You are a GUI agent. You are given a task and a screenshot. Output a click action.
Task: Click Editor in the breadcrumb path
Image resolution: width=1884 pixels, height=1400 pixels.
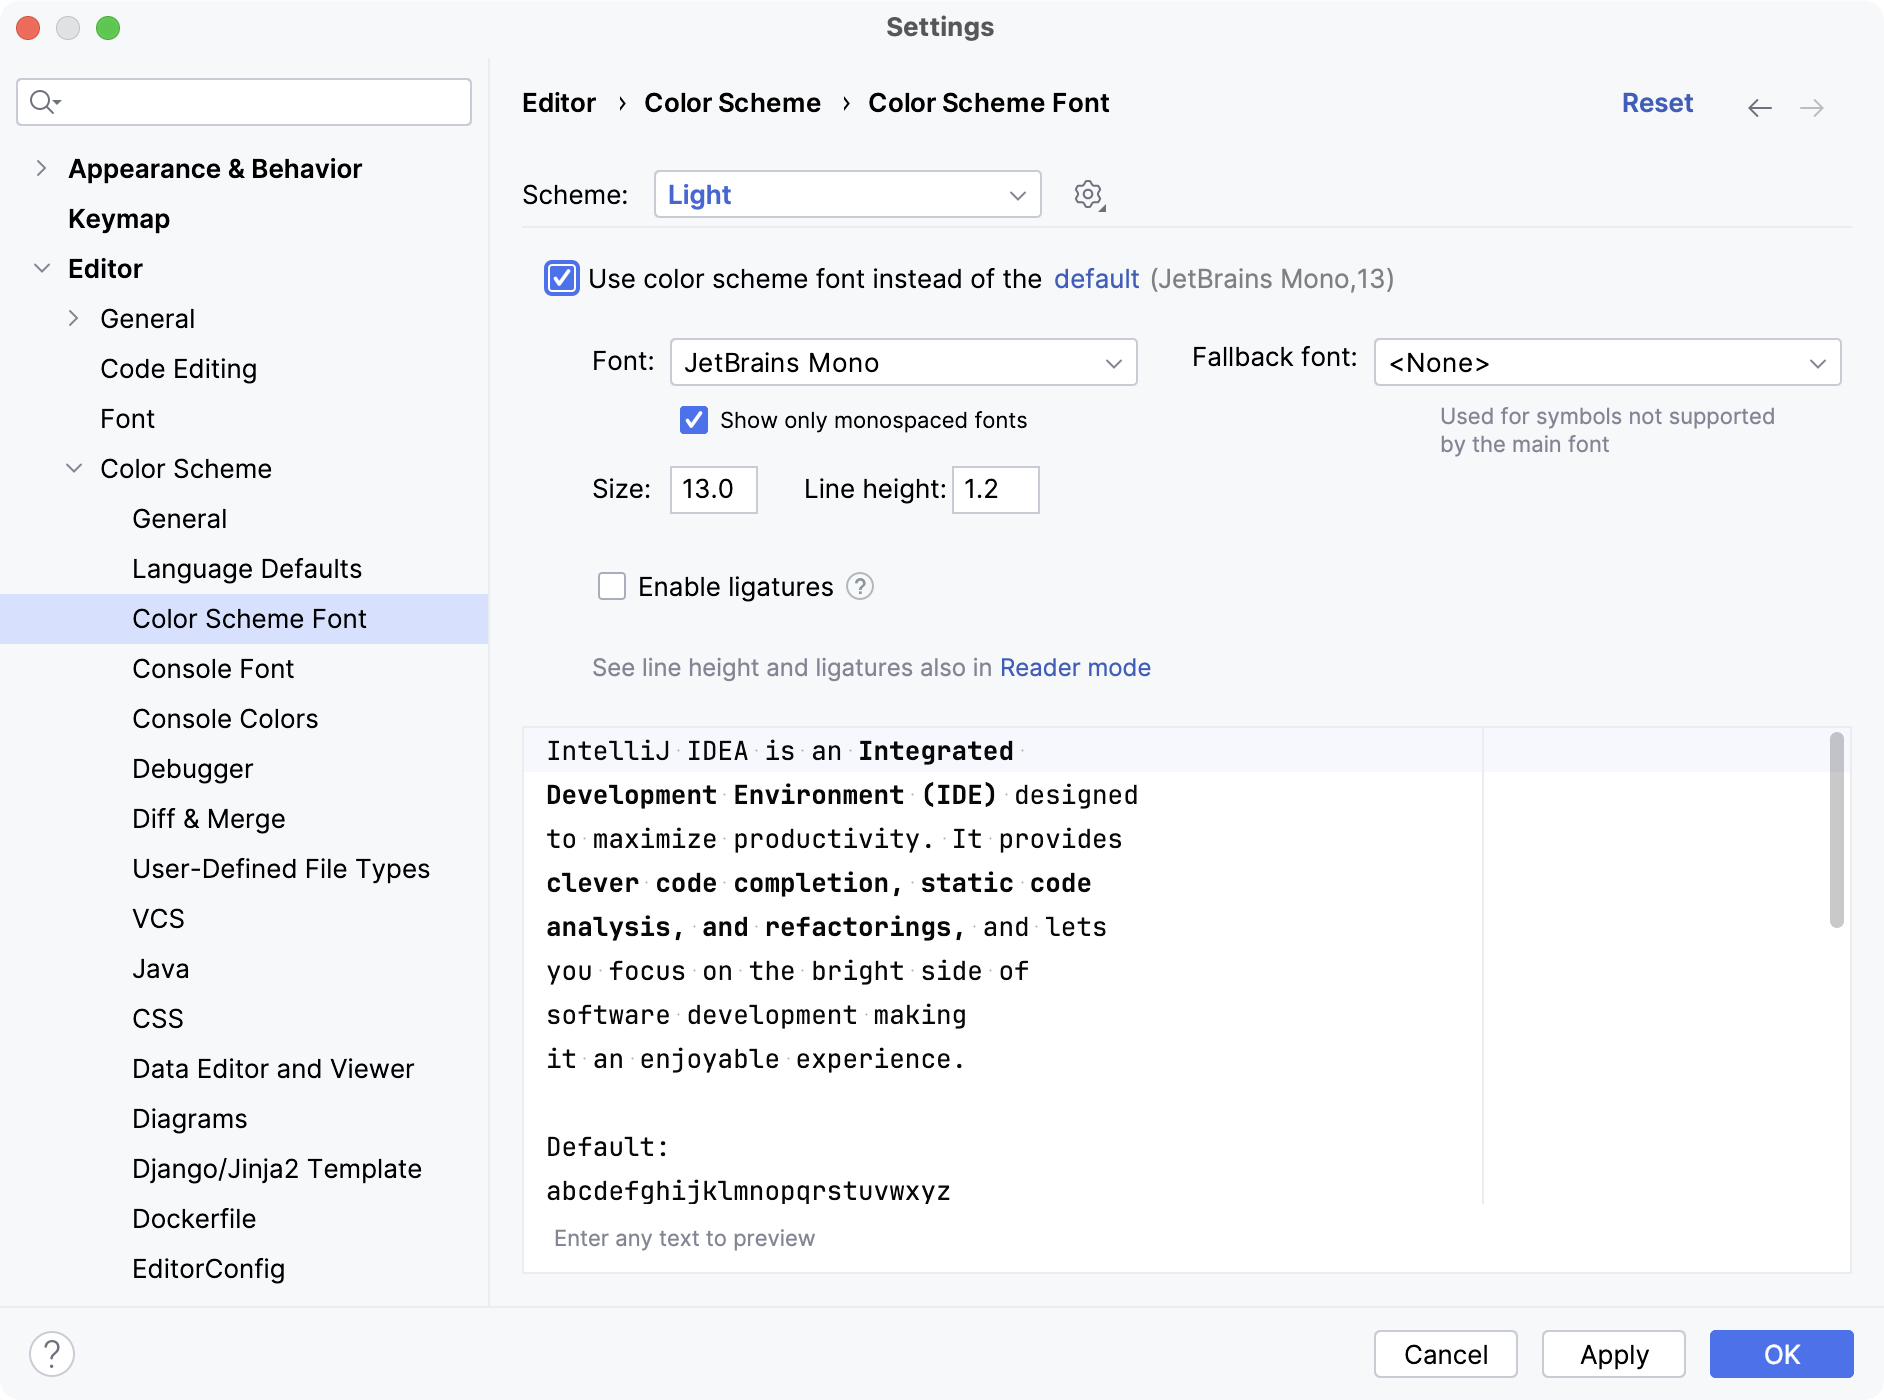click(558, 102)
